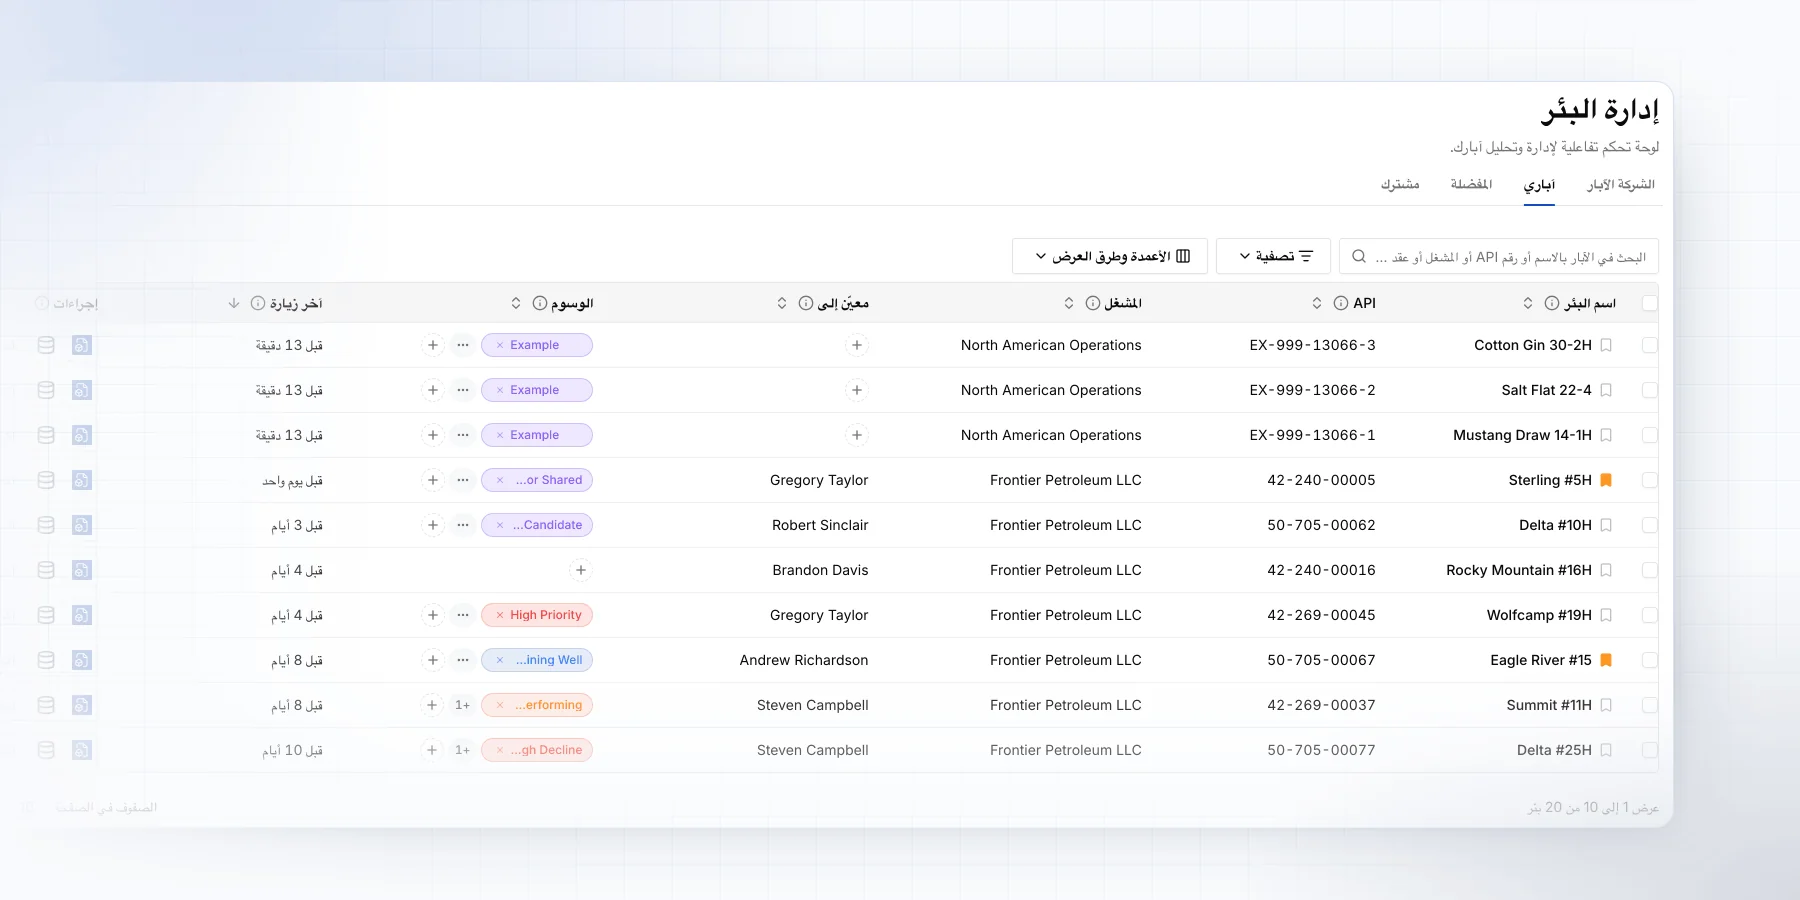The width and height of the screenshot is (1800, 900).
Task: Add an assignee to the Salt Flat 22-4 row
Action: [857, 390]
